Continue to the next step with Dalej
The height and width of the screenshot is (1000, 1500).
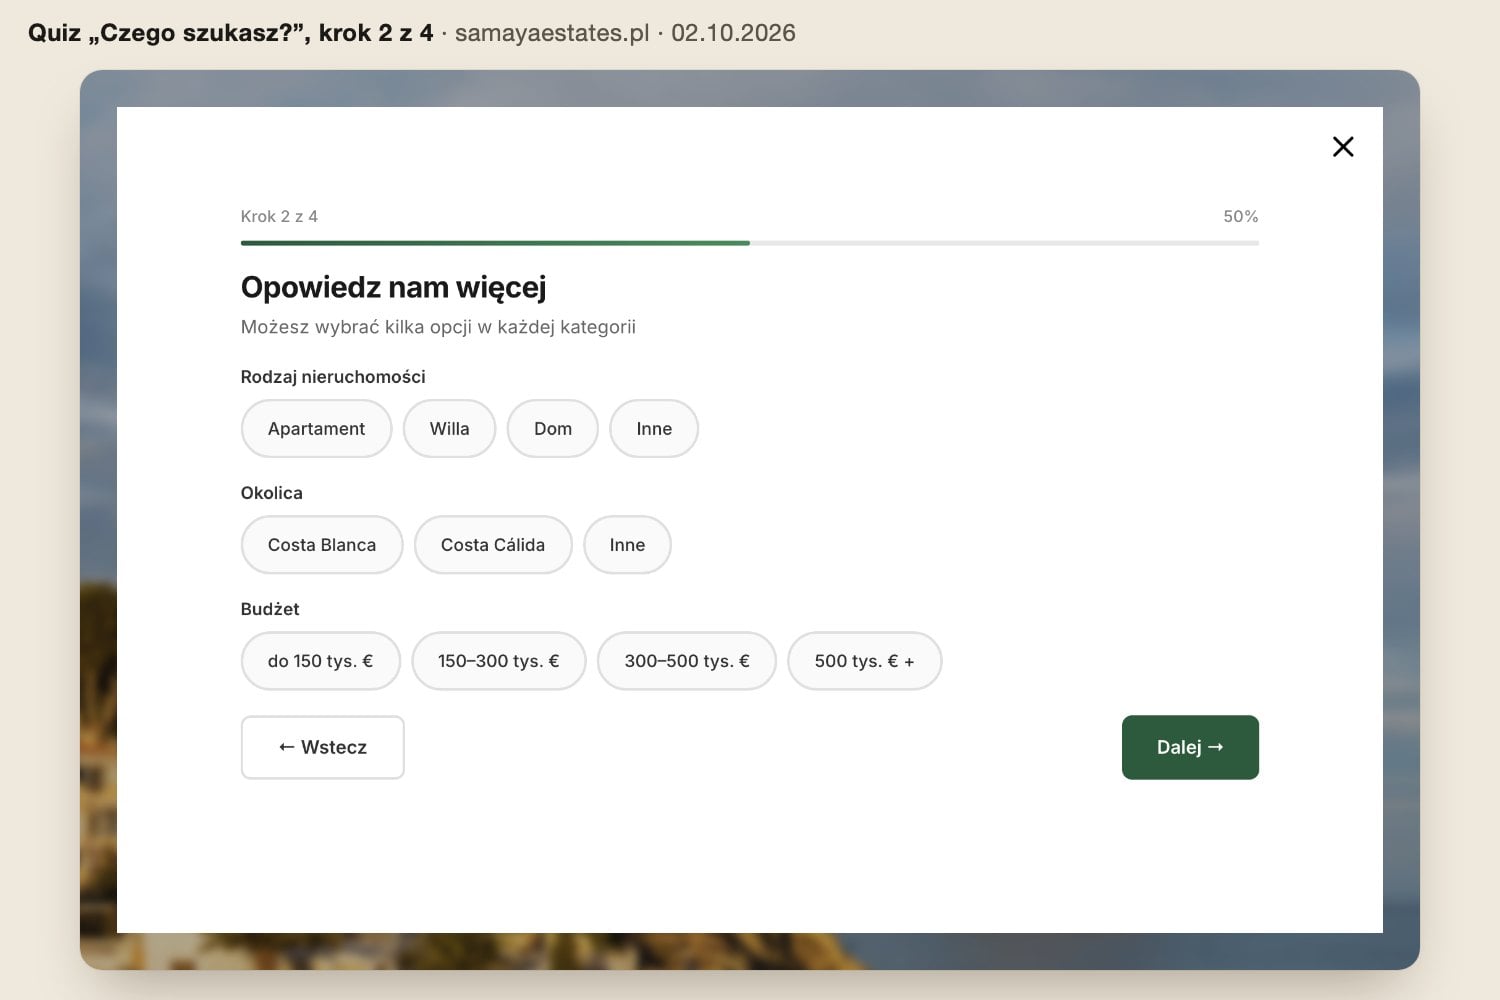coord(1190,747)
